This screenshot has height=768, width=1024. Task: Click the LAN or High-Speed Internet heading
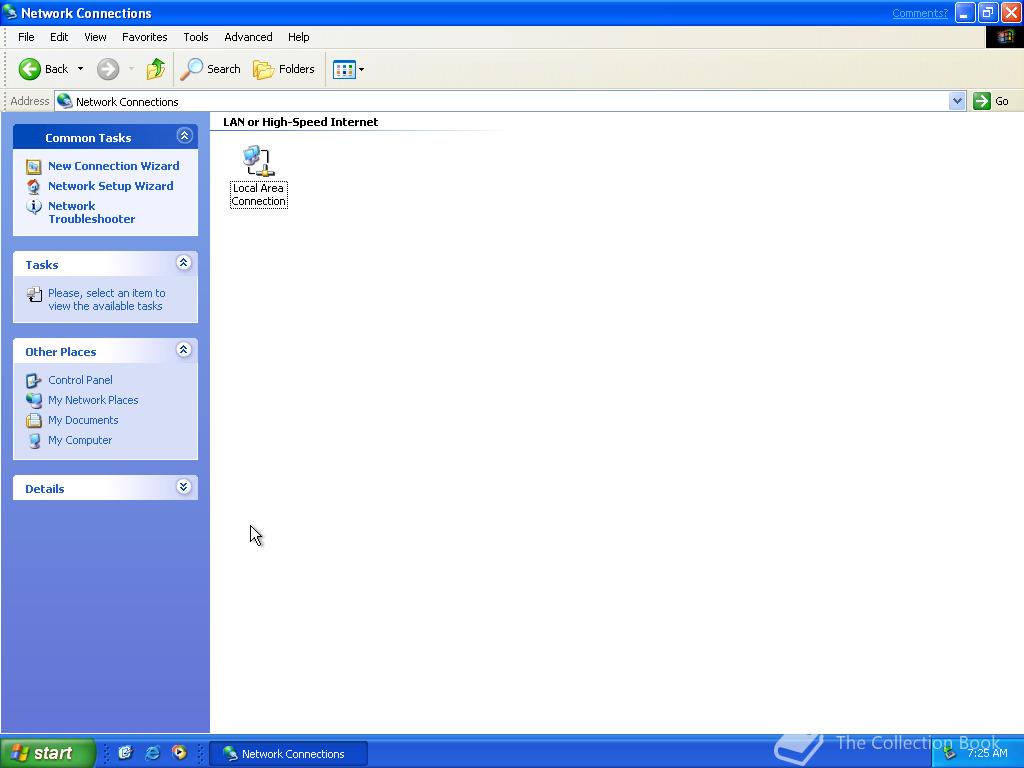click(300, 122)
